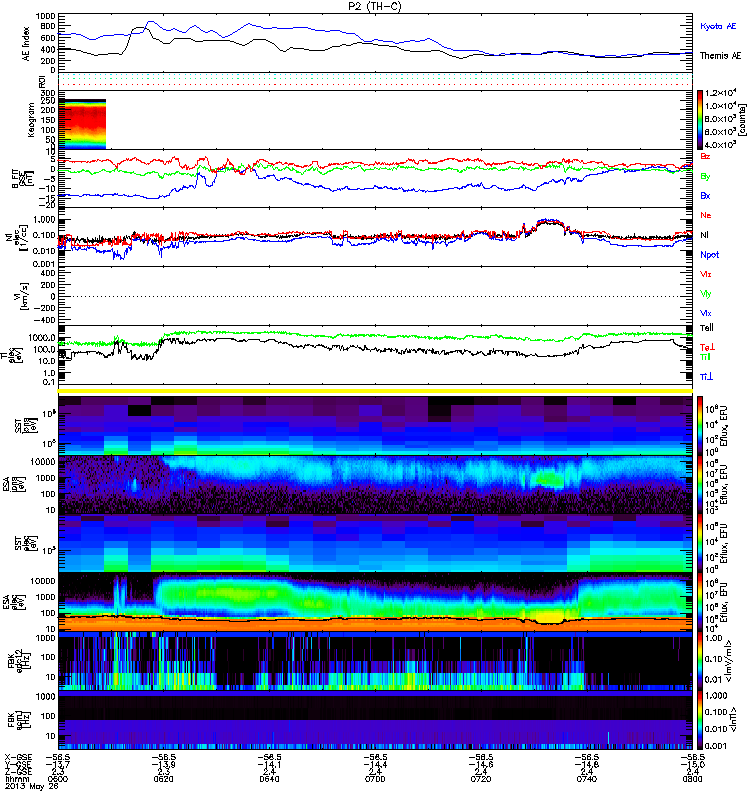Click the 0640 time tick label

point(269,779)
